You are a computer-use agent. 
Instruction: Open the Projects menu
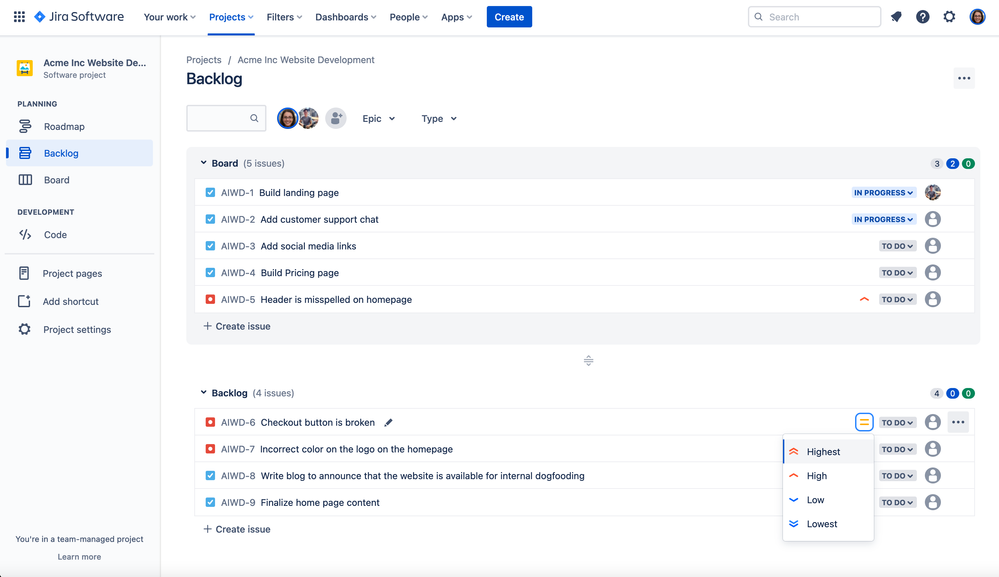231,17
